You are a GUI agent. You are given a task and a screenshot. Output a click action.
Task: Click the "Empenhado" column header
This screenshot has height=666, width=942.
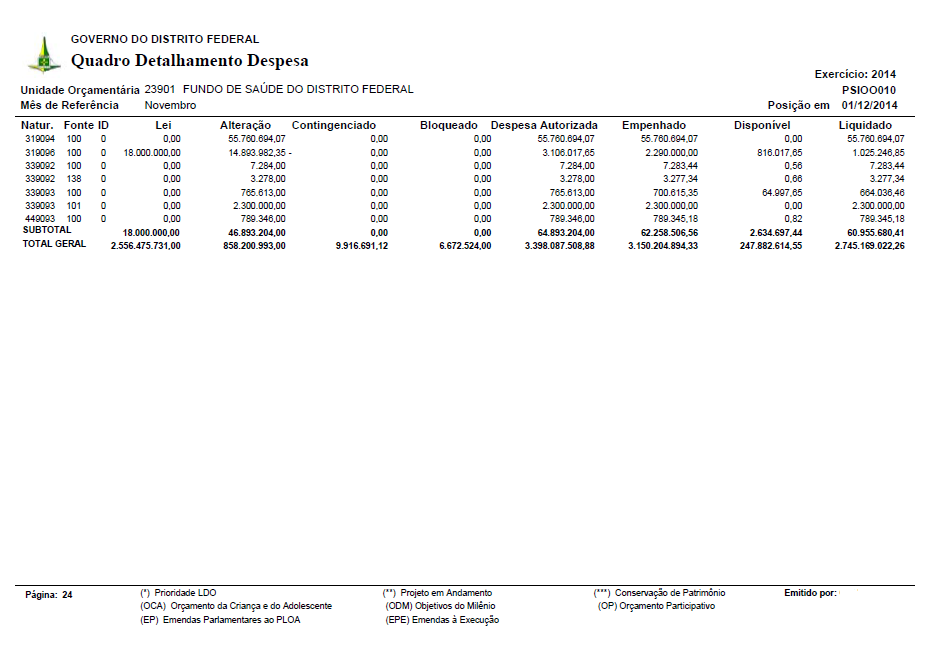pyautogui.click(x=654, y=125)
